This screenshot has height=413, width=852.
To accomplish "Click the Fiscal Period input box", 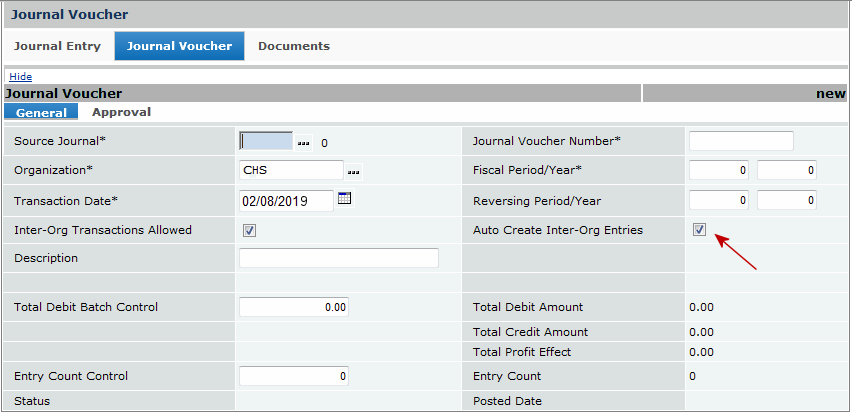I will click(718, 170).
